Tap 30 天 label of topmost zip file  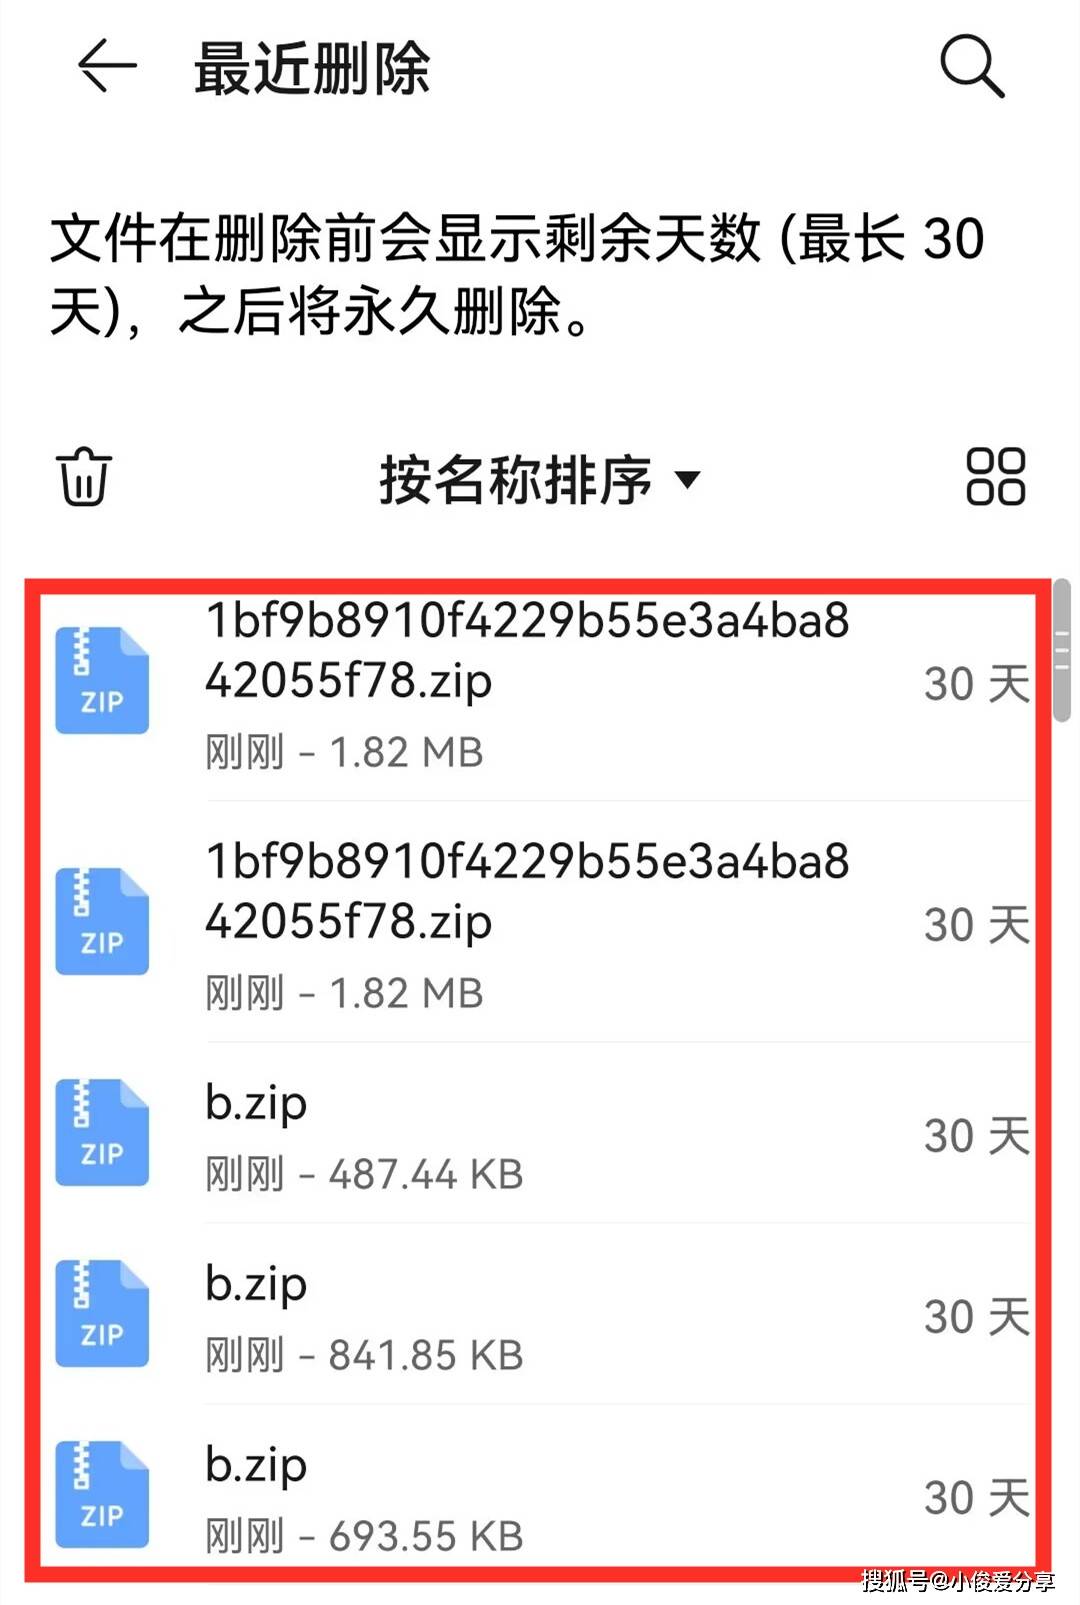coord(977,684)
